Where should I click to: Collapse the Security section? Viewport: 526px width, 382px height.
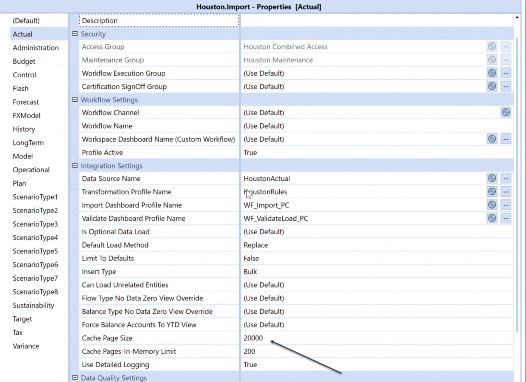click(75, 34)
